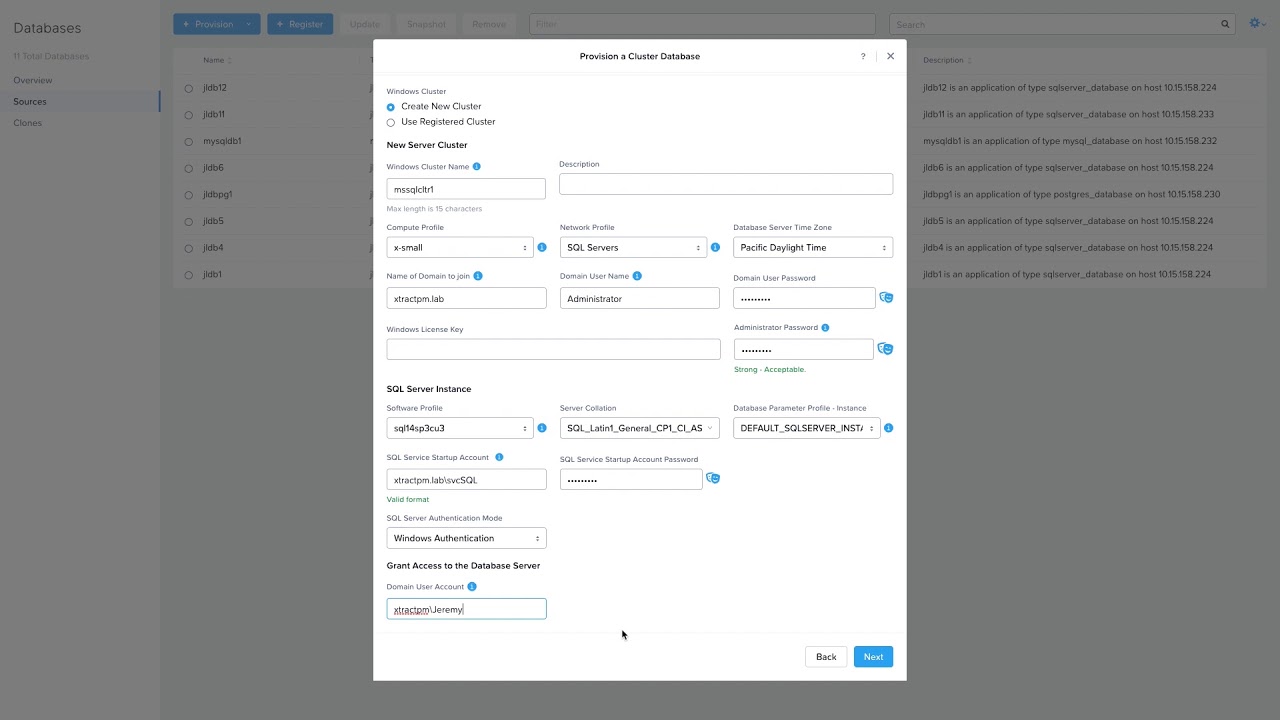Open the Server Collation dropdown

(640, 428)
